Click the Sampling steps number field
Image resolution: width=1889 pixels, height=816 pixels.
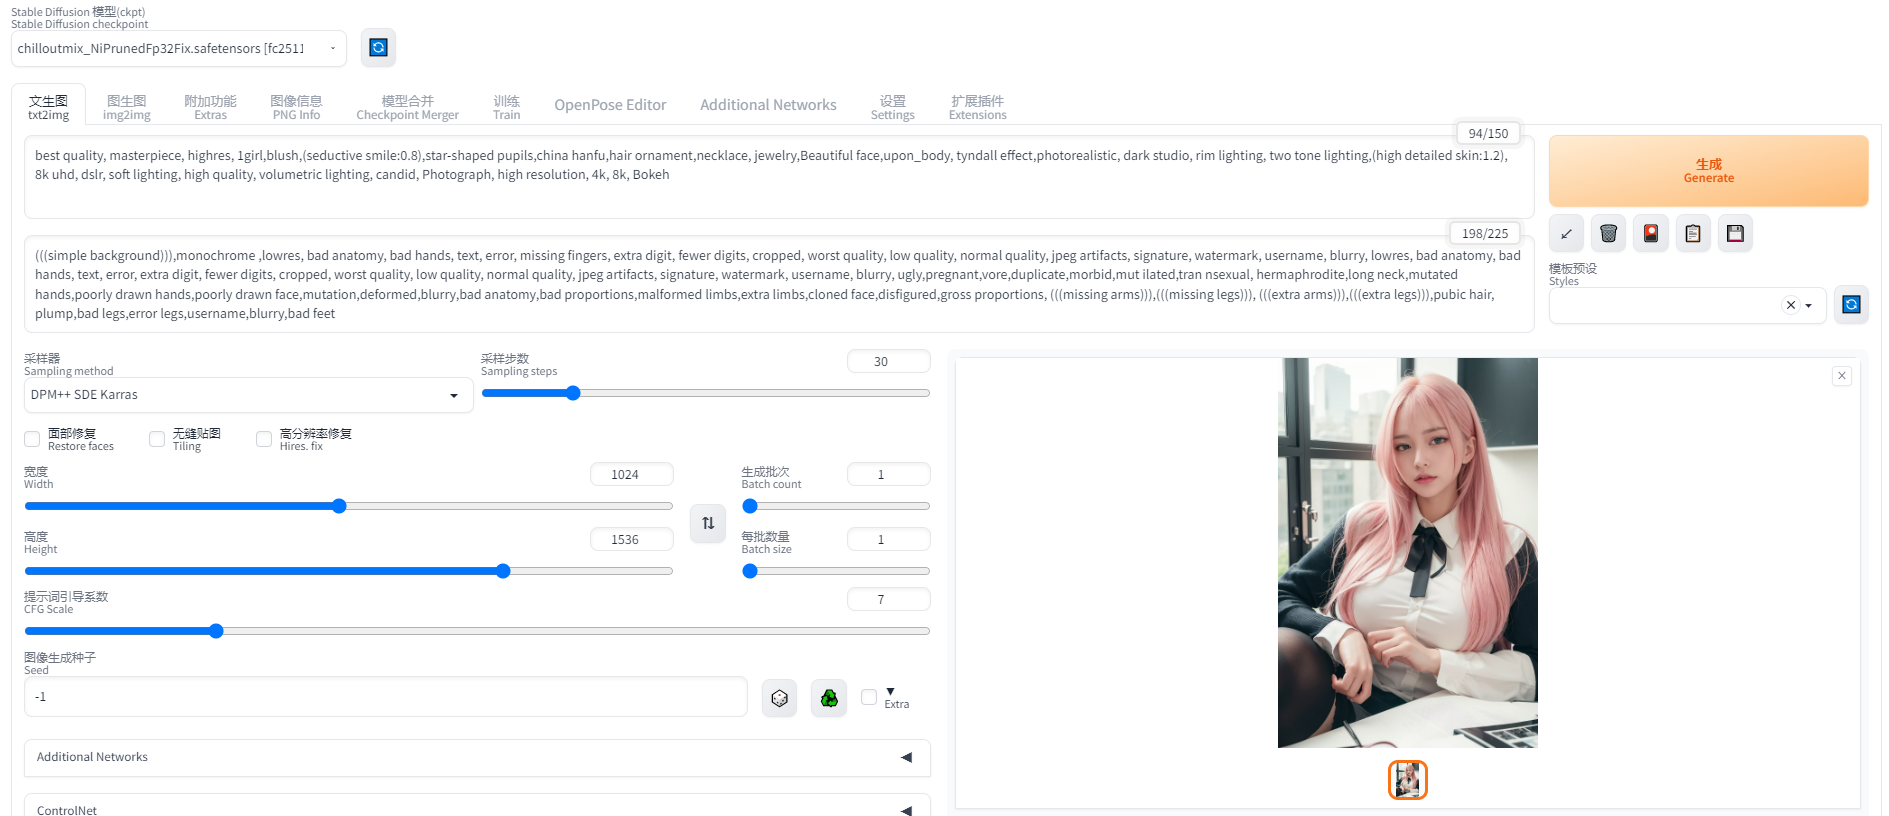tap(888, 362)
